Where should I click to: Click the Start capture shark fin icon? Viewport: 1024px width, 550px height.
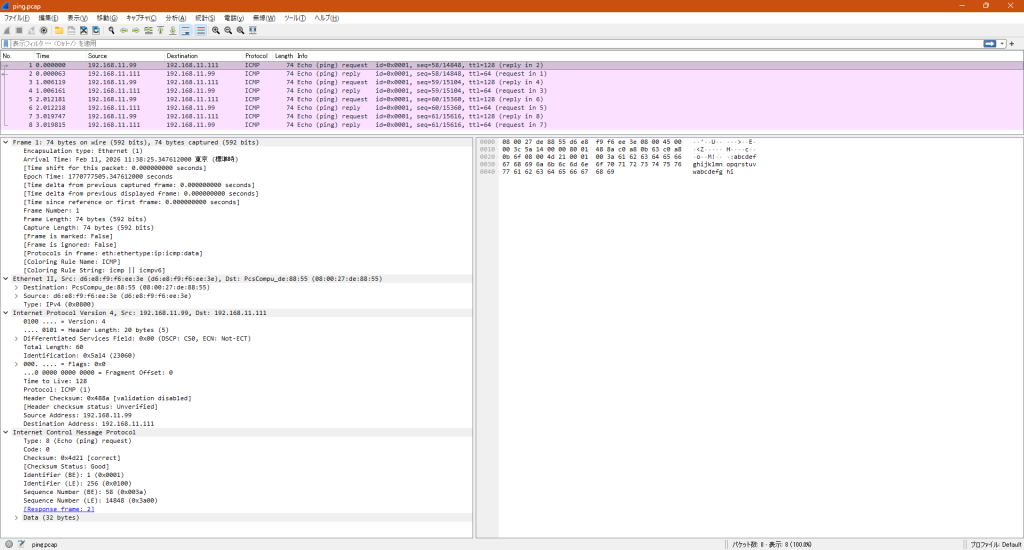[x=7, y=31]
